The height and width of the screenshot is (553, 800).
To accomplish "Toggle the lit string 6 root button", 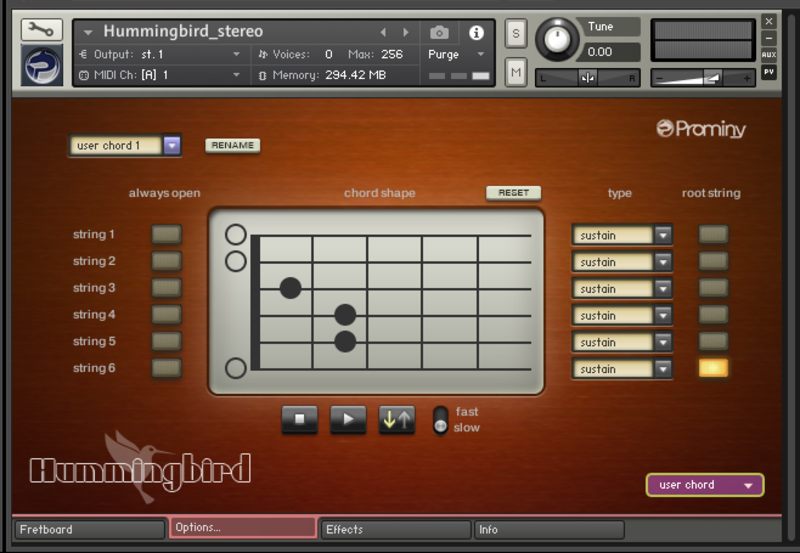I will (713, 368).
